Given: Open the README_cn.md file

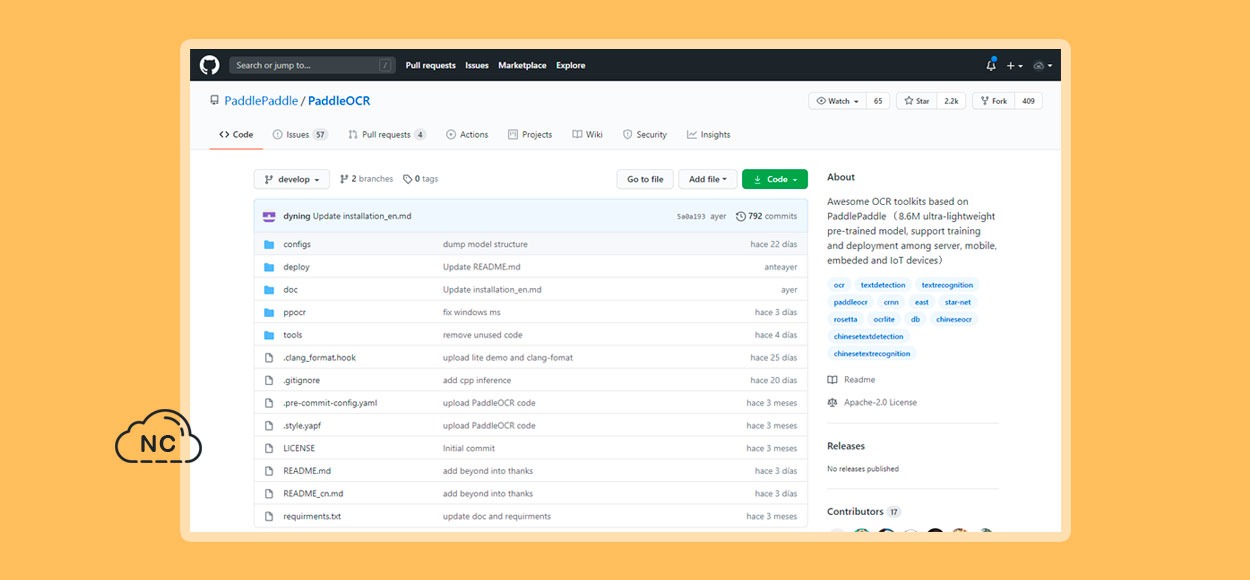Looking at the screenshot, I should [313, 493].
